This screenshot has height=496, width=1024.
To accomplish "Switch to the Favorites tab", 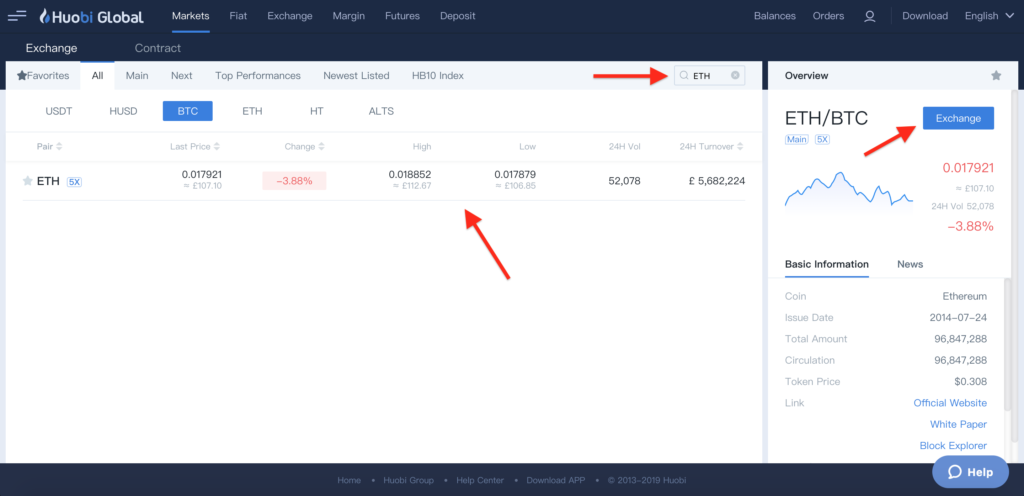I will 43,76.
